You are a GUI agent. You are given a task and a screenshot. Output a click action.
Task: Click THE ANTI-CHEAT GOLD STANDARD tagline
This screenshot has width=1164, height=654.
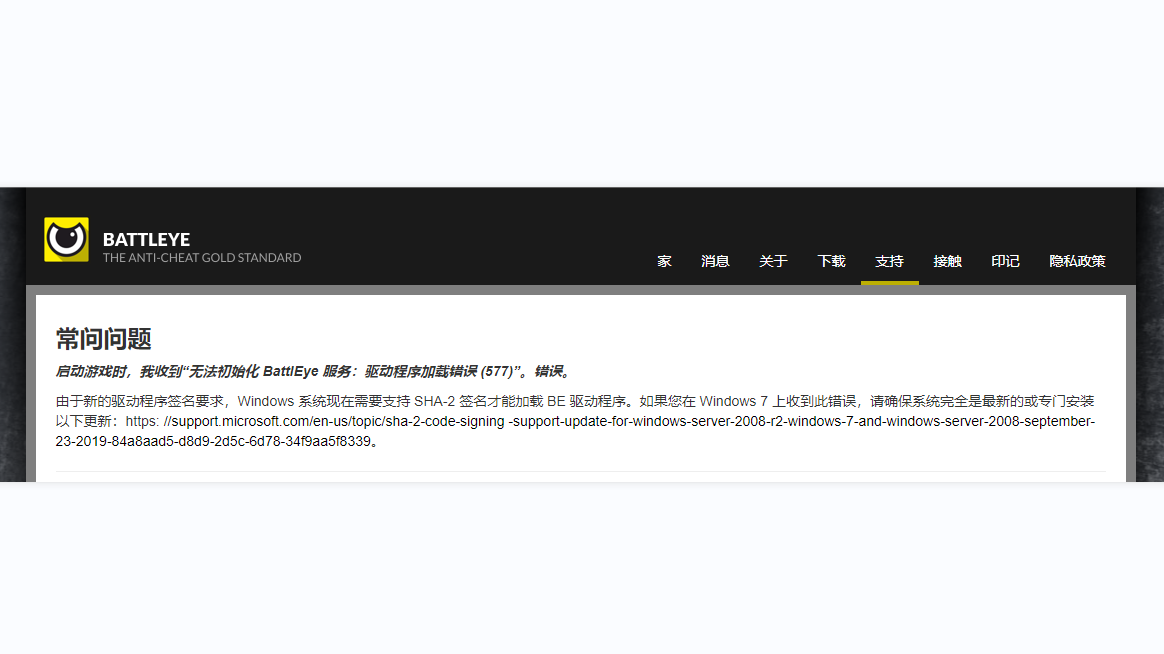pyautogui.click(x=202, y=258)
